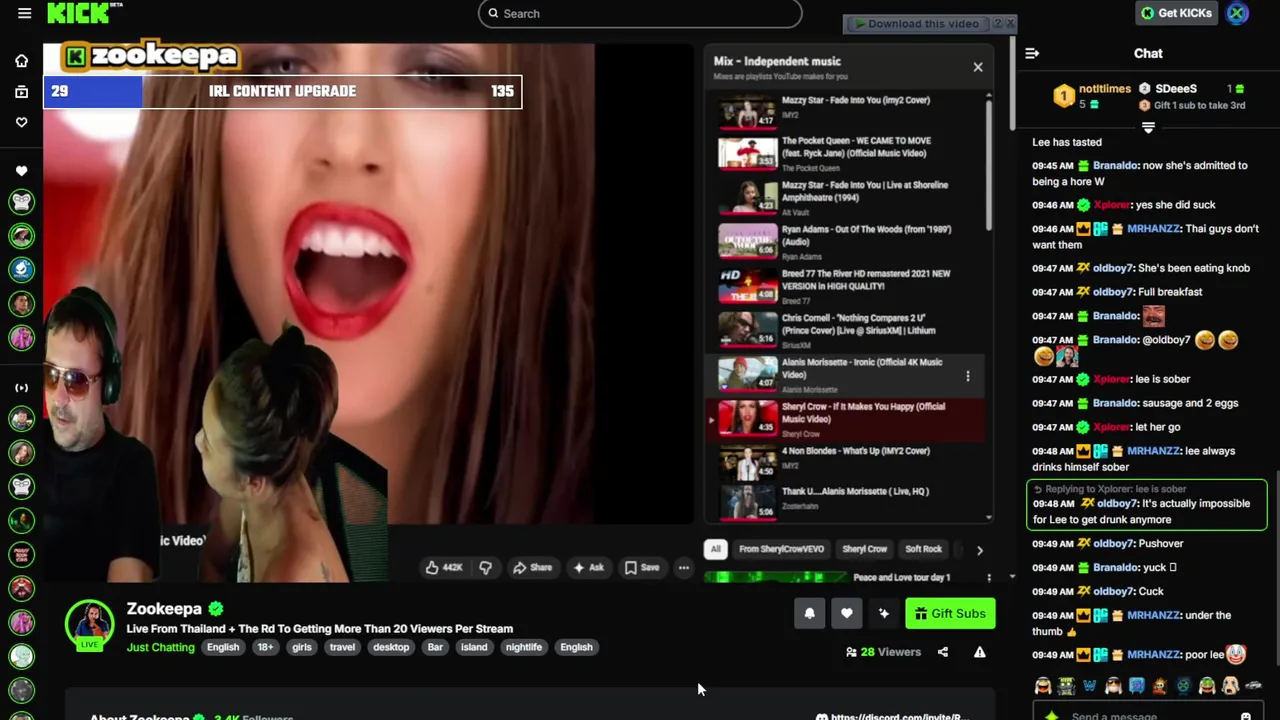Image resolution: width=1280 pixels, height=720 pixels.
Task: Close the Download this video bar
Action: (x=1009, y=23)
